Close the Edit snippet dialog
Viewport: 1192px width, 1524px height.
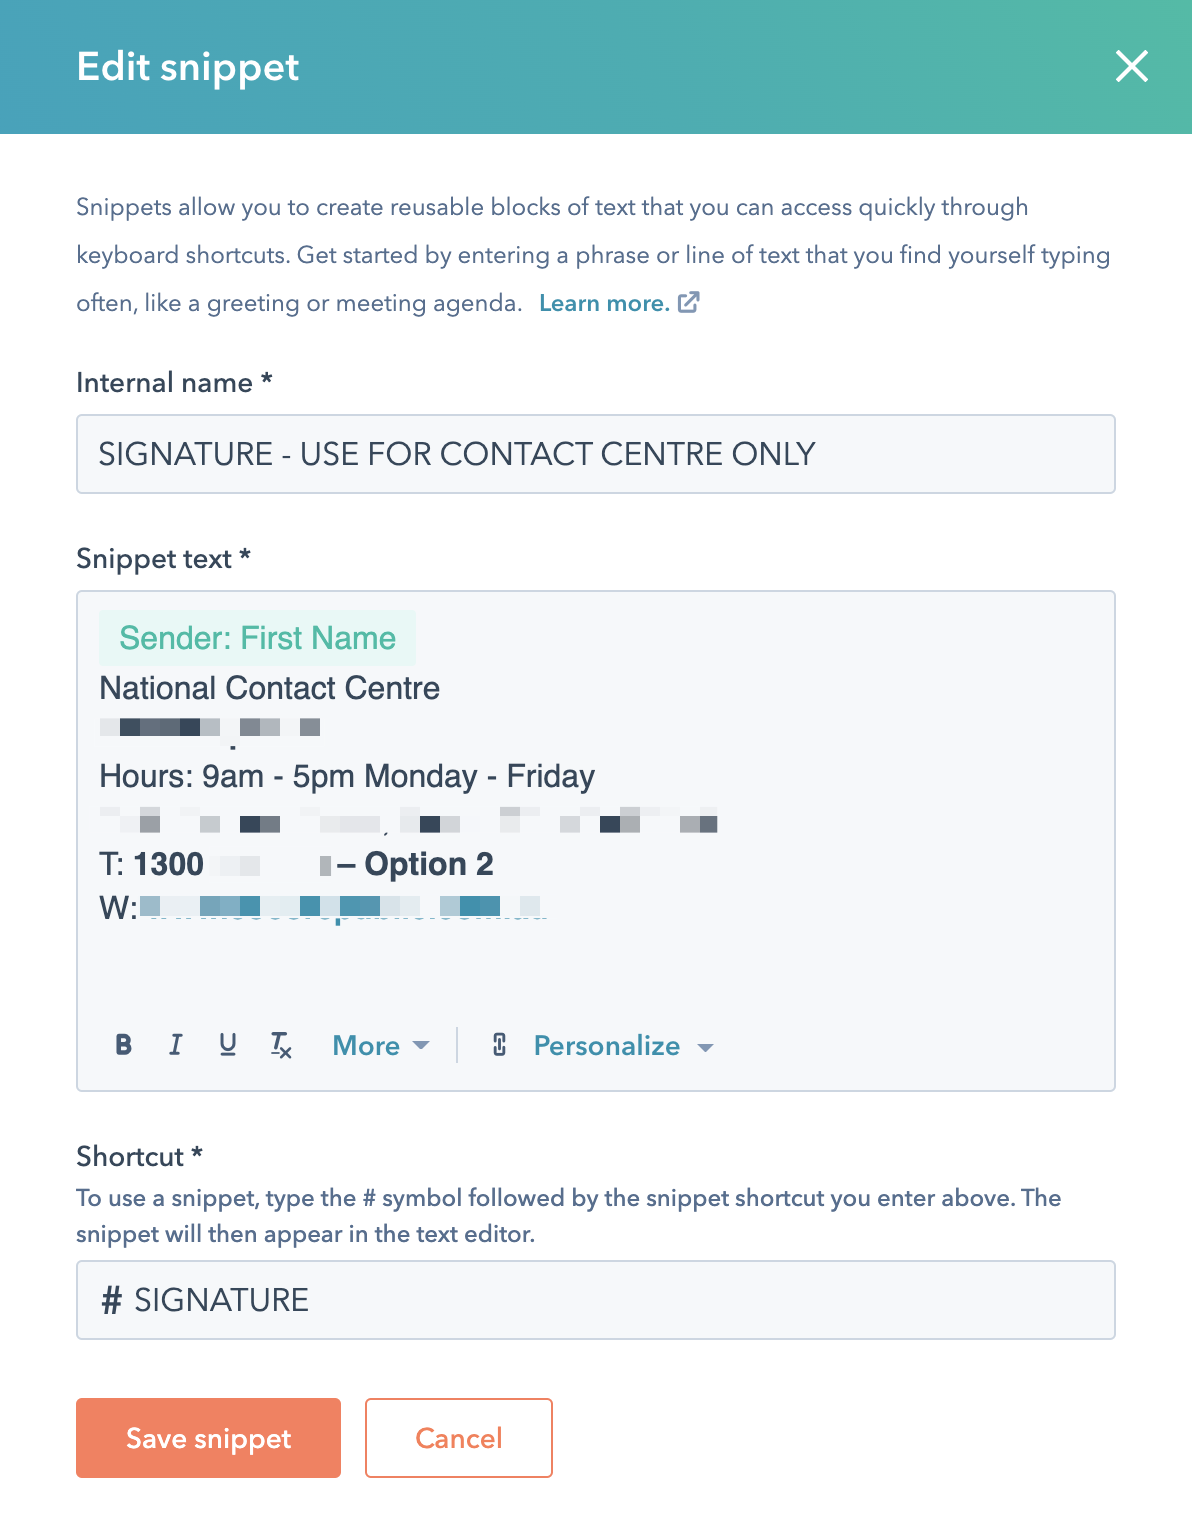[1131, 67]
